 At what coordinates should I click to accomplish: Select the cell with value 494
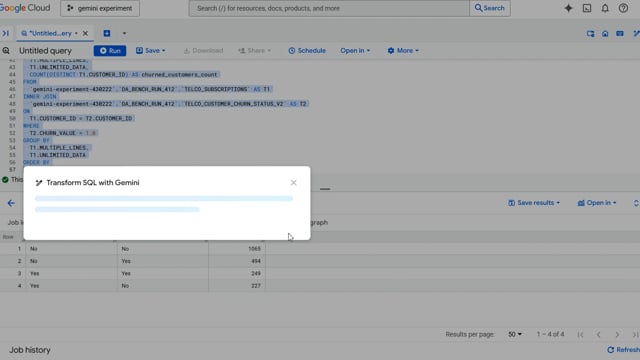tap(237, 261)
